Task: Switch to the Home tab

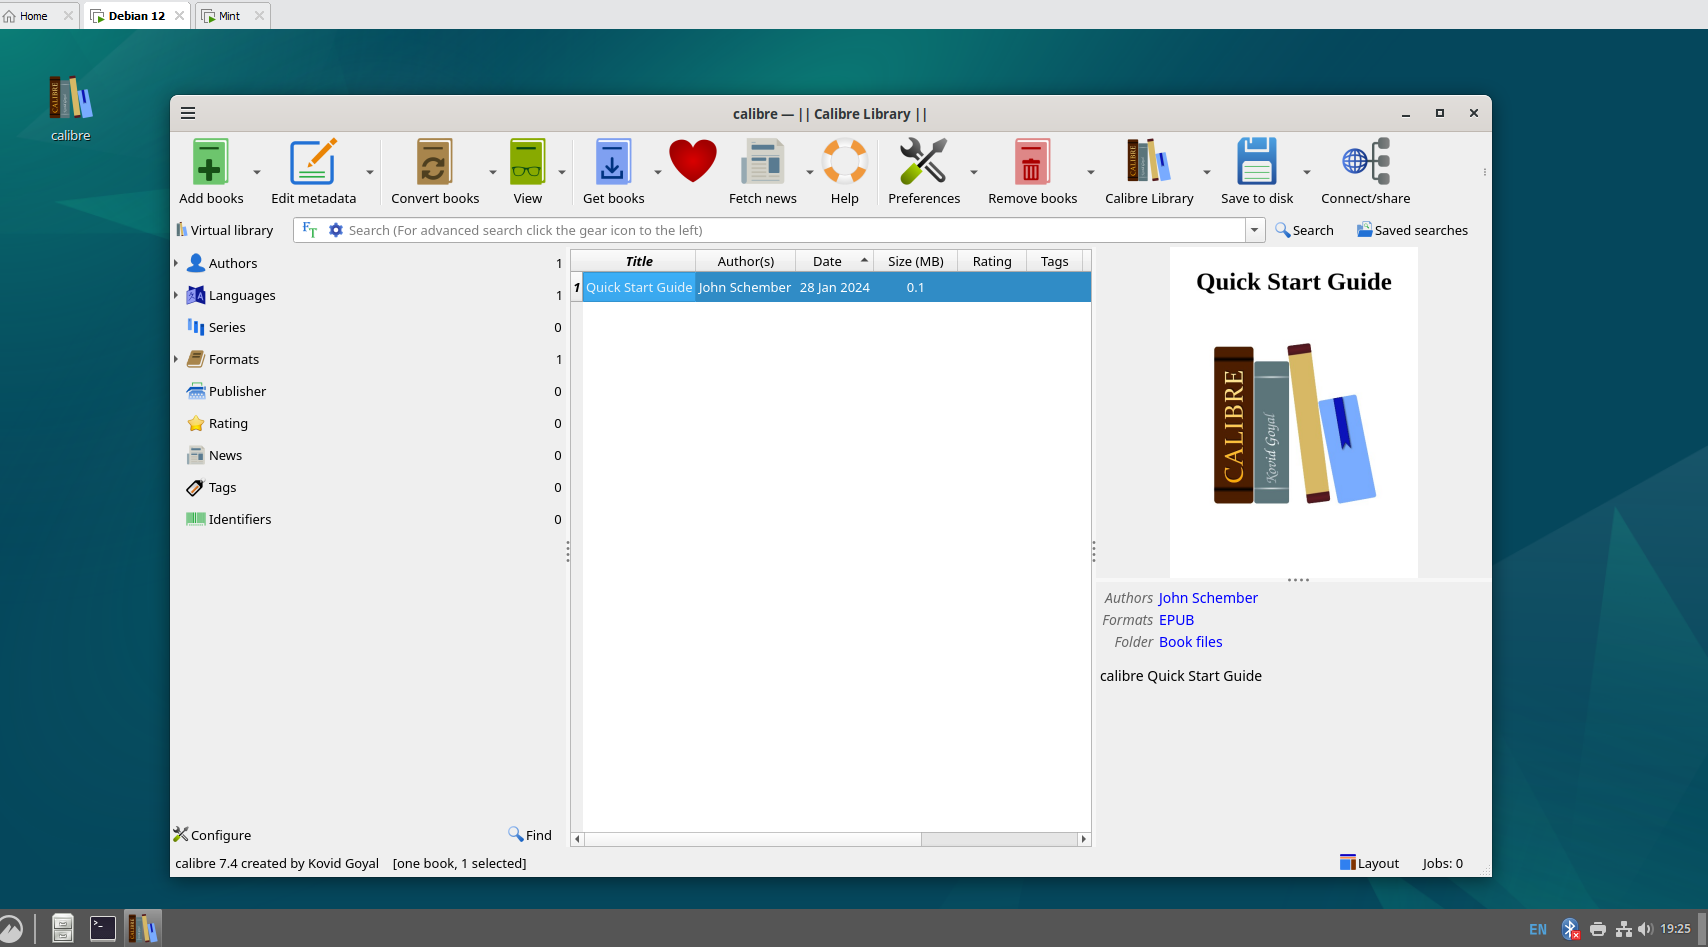Action: (x=38, y=15)
